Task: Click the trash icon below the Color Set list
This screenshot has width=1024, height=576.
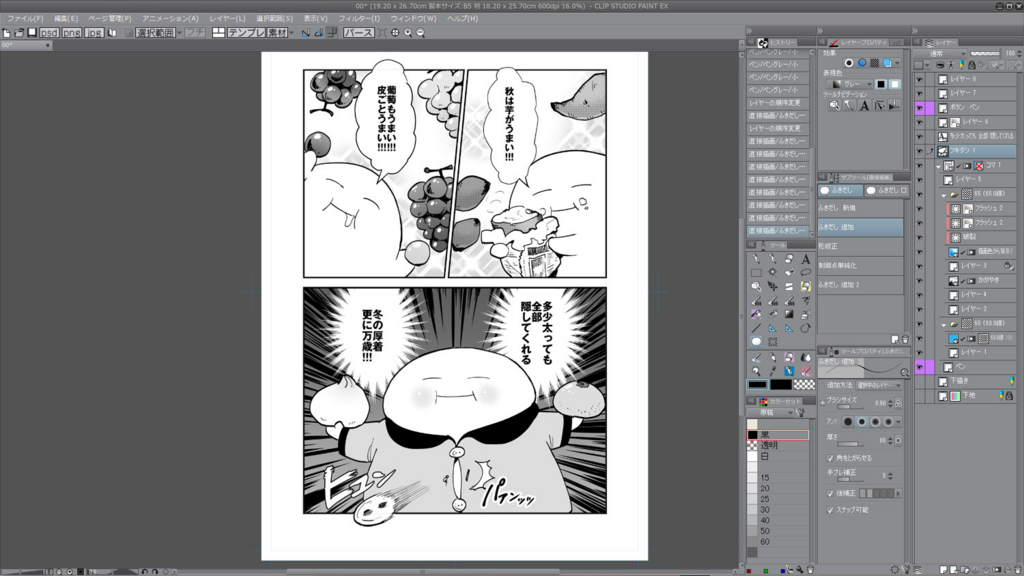Action: tap(810, 570)
